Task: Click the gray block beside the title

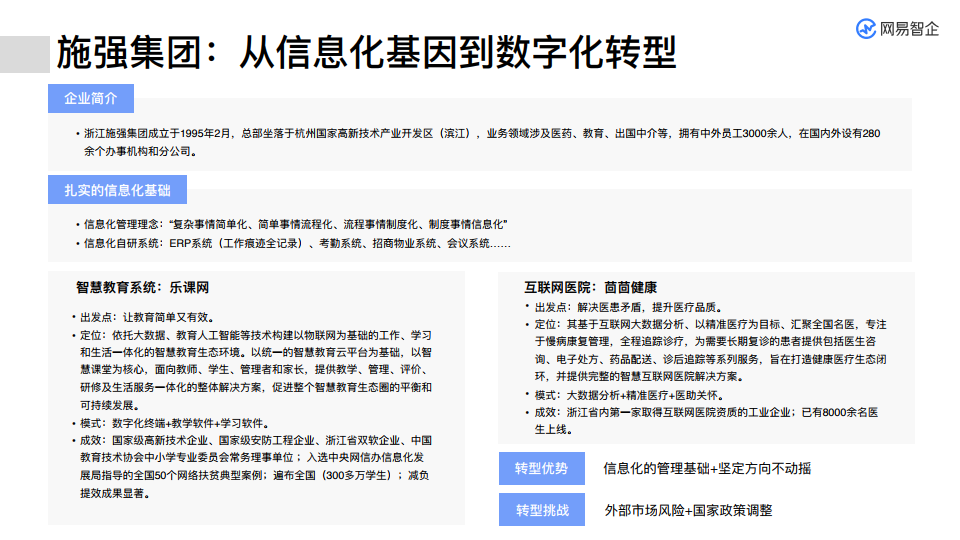Action: coord(25,54)
